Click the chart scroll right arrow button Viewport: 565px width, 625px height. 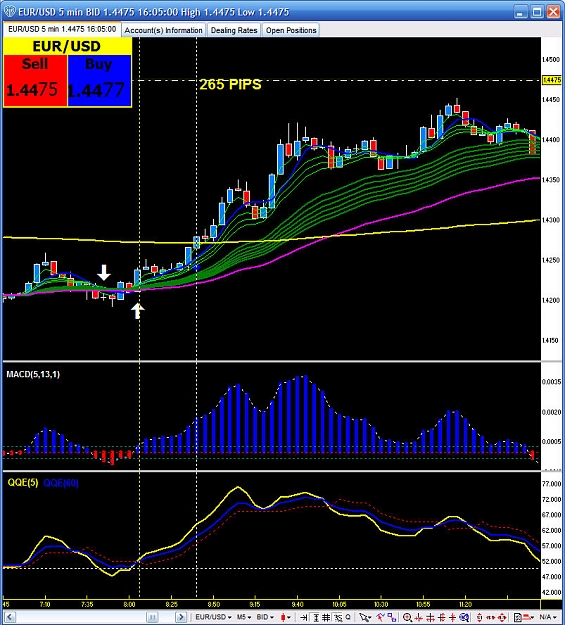pos(181,617)
